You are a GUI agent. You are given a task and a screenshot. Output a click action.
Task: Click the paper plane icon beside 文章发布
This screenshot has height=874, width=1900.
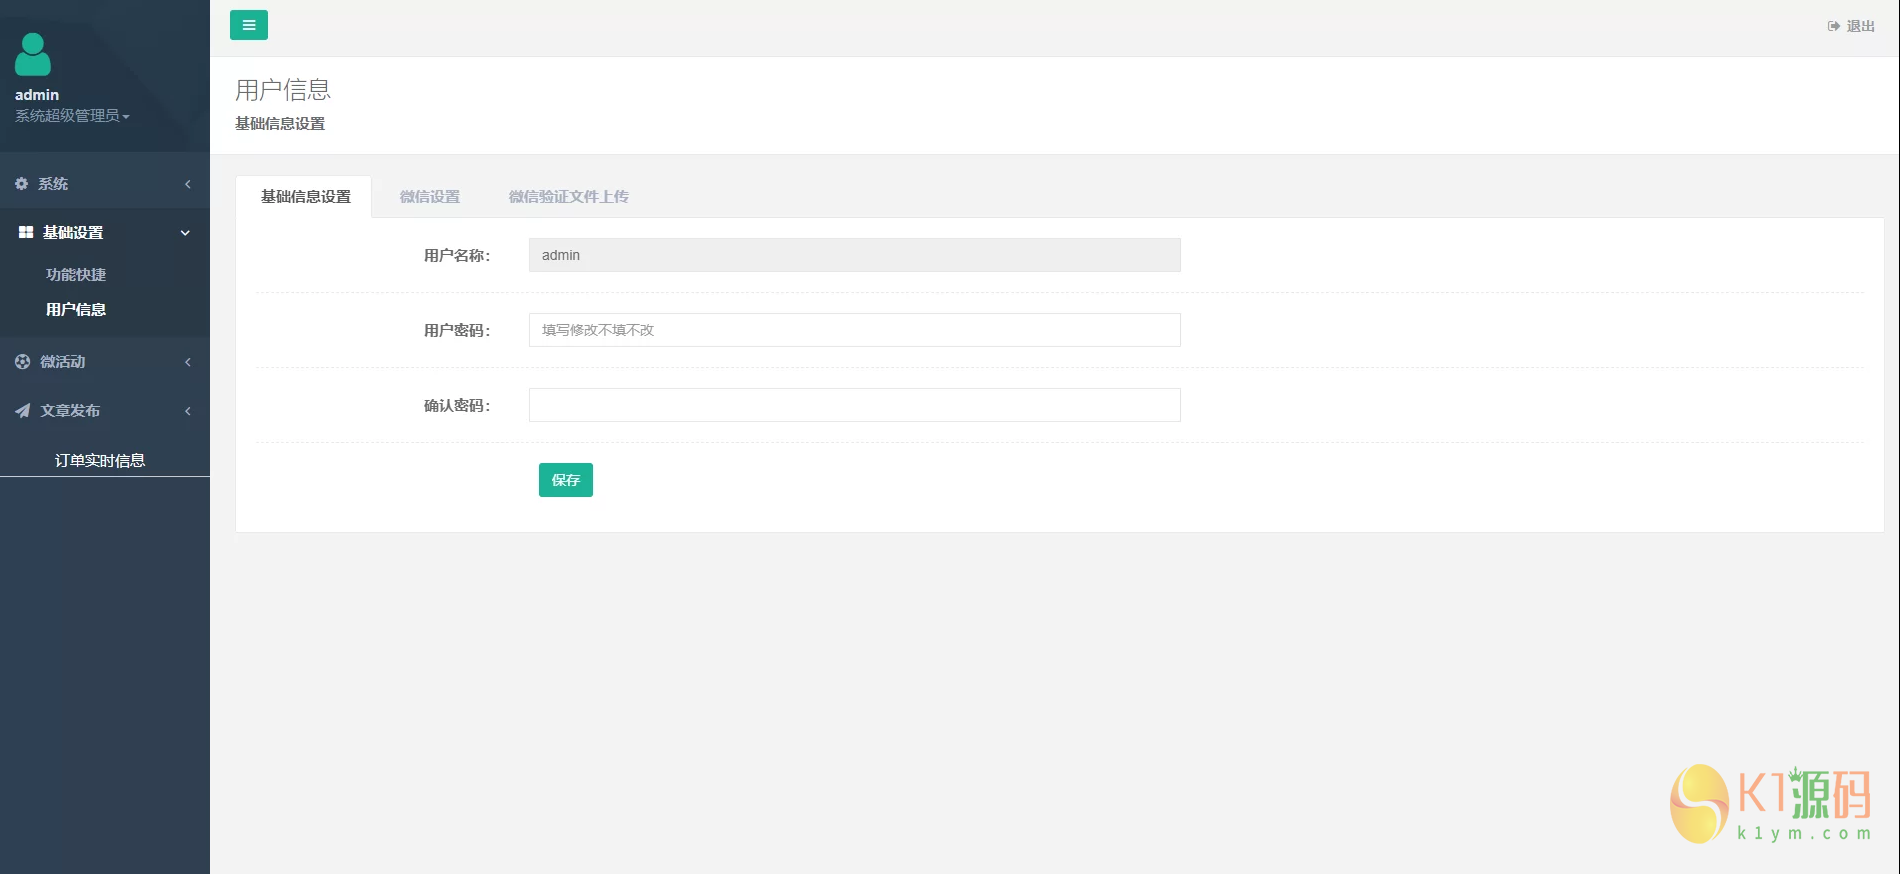[22, 411]
